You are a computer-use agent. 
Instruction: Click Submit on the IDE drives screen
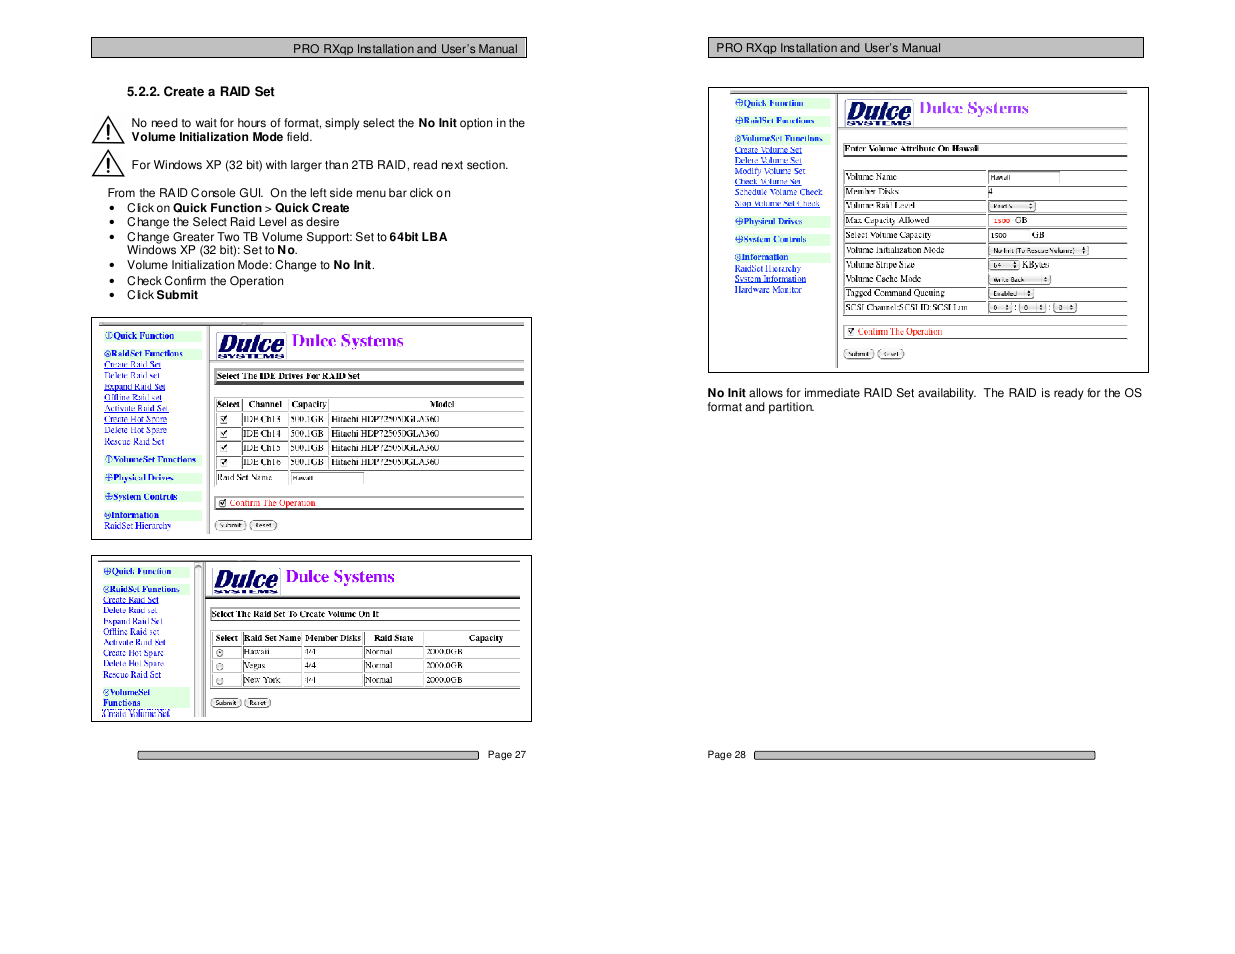tap(231, 525)
